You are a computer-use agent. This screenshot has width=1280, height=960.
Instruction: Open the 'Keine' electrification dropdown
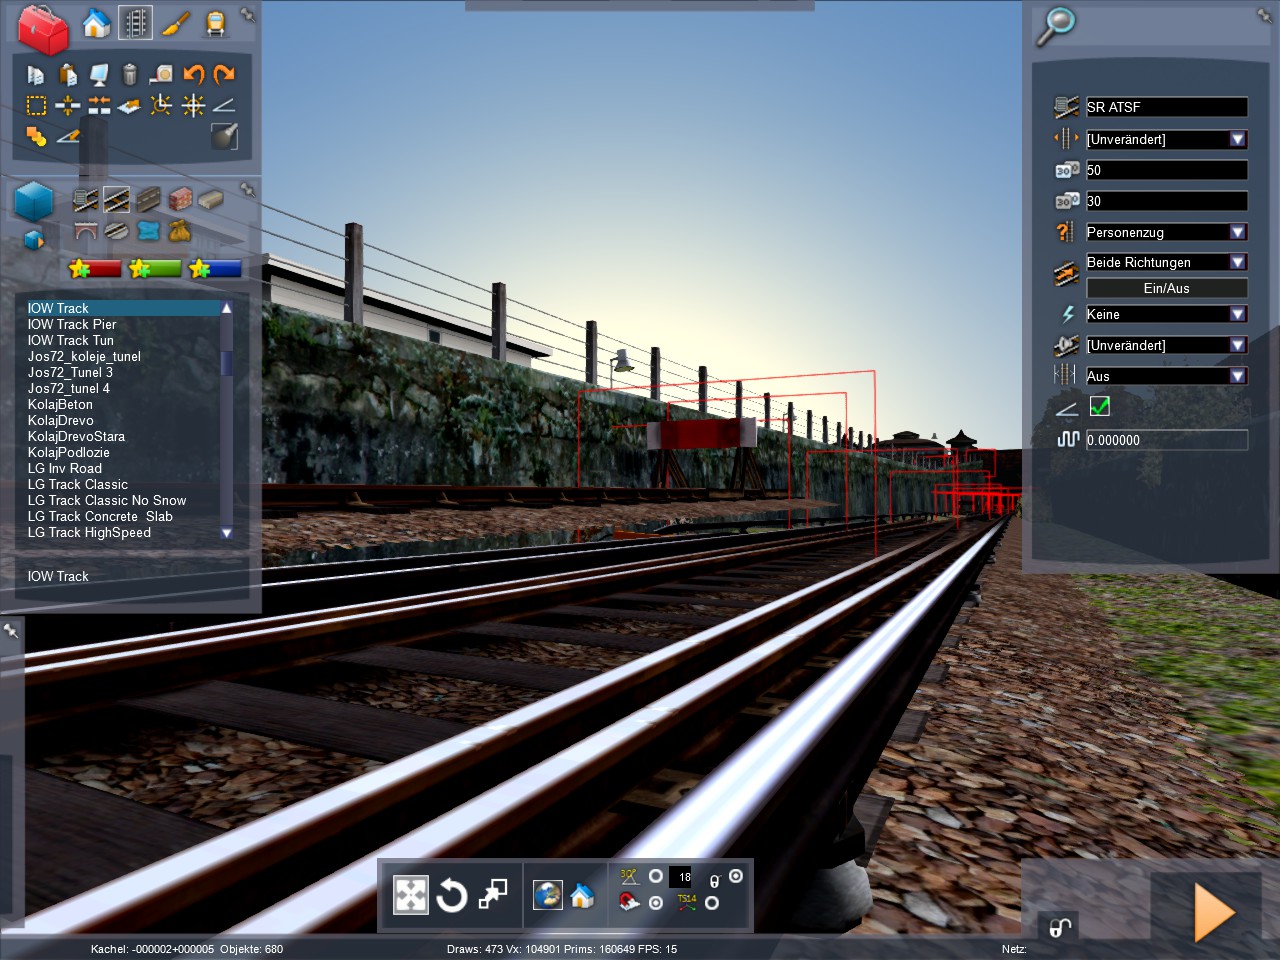coord(1167,314)
